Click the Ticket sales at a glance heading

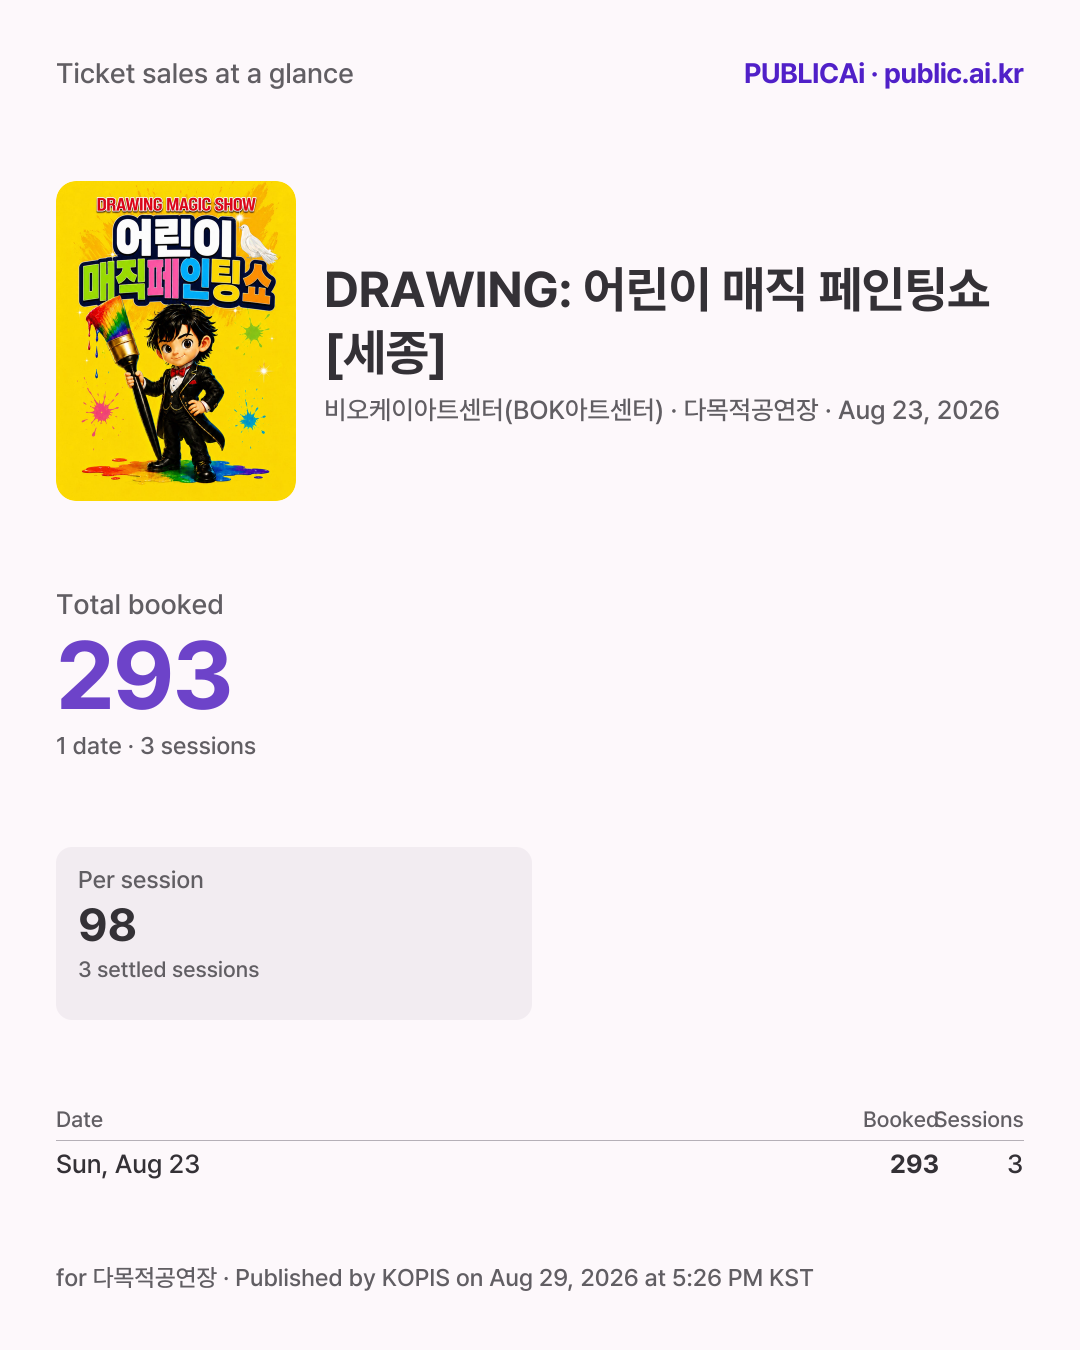click(x=205, y=74)
